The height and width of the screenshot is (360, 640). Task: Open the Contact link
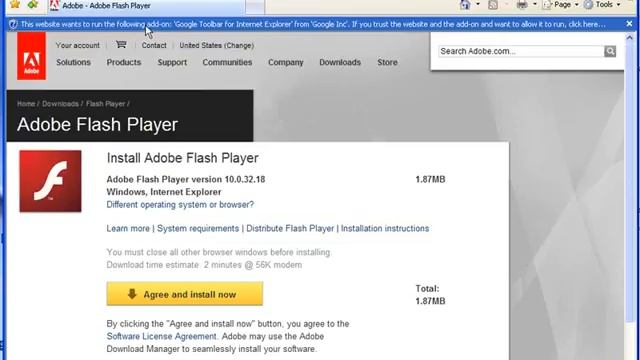click(x=154, y=45)
